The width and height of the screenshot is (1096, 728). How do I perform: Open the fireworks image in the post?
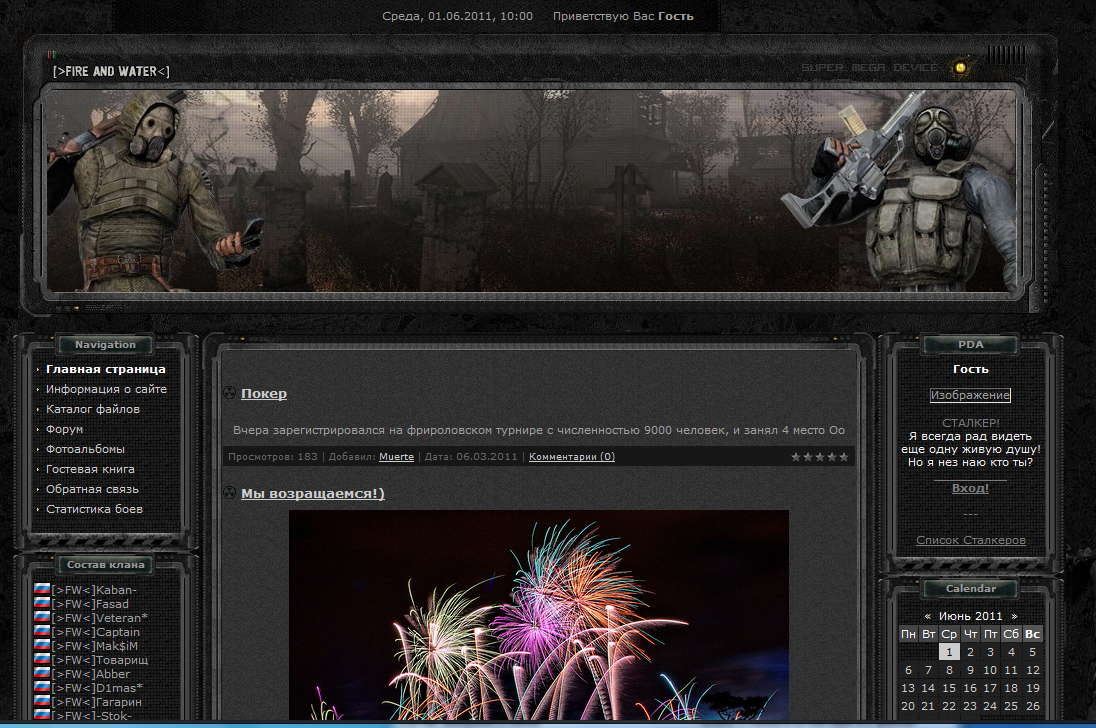tap(539, 615)
